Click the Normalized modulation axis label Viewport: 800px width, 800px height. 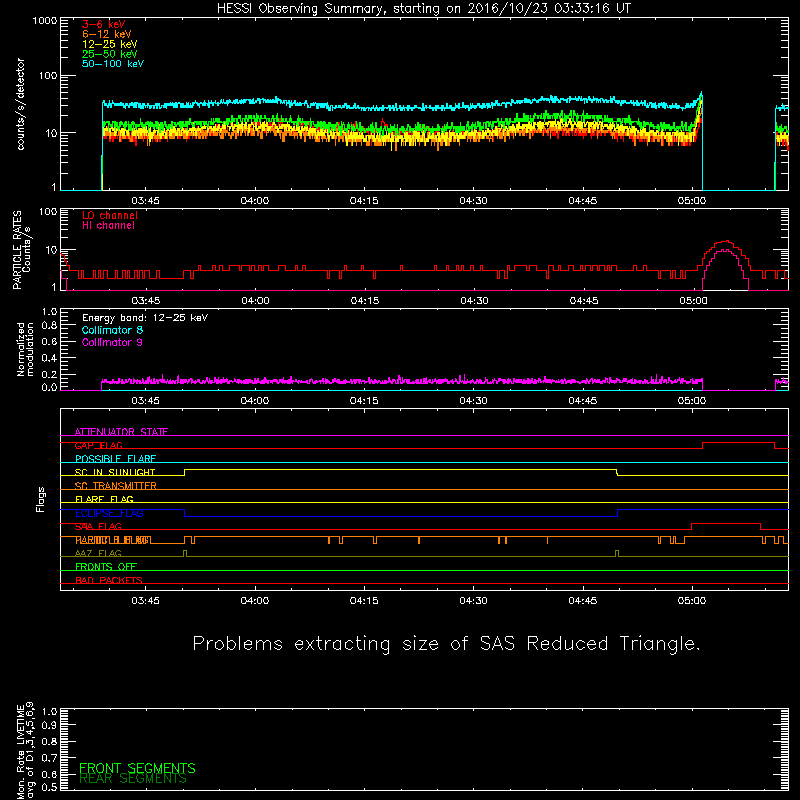coord(25,349)
